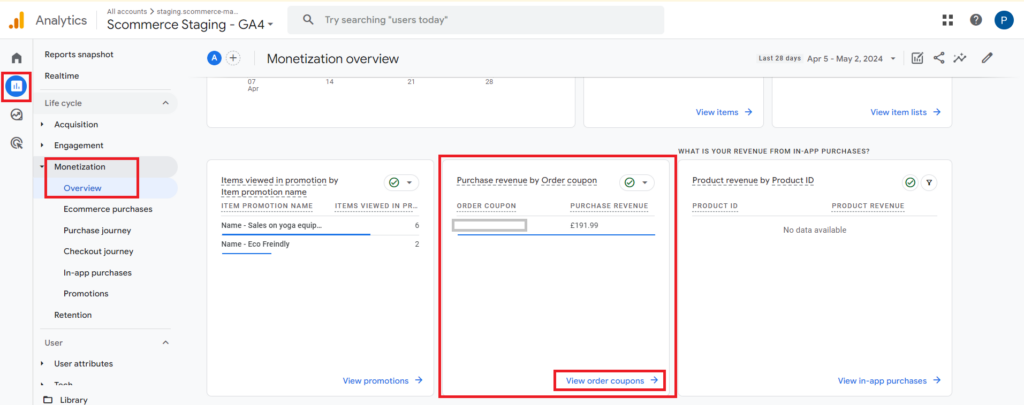
Task: Open Ecommerce purchases report
Action: 108,209
